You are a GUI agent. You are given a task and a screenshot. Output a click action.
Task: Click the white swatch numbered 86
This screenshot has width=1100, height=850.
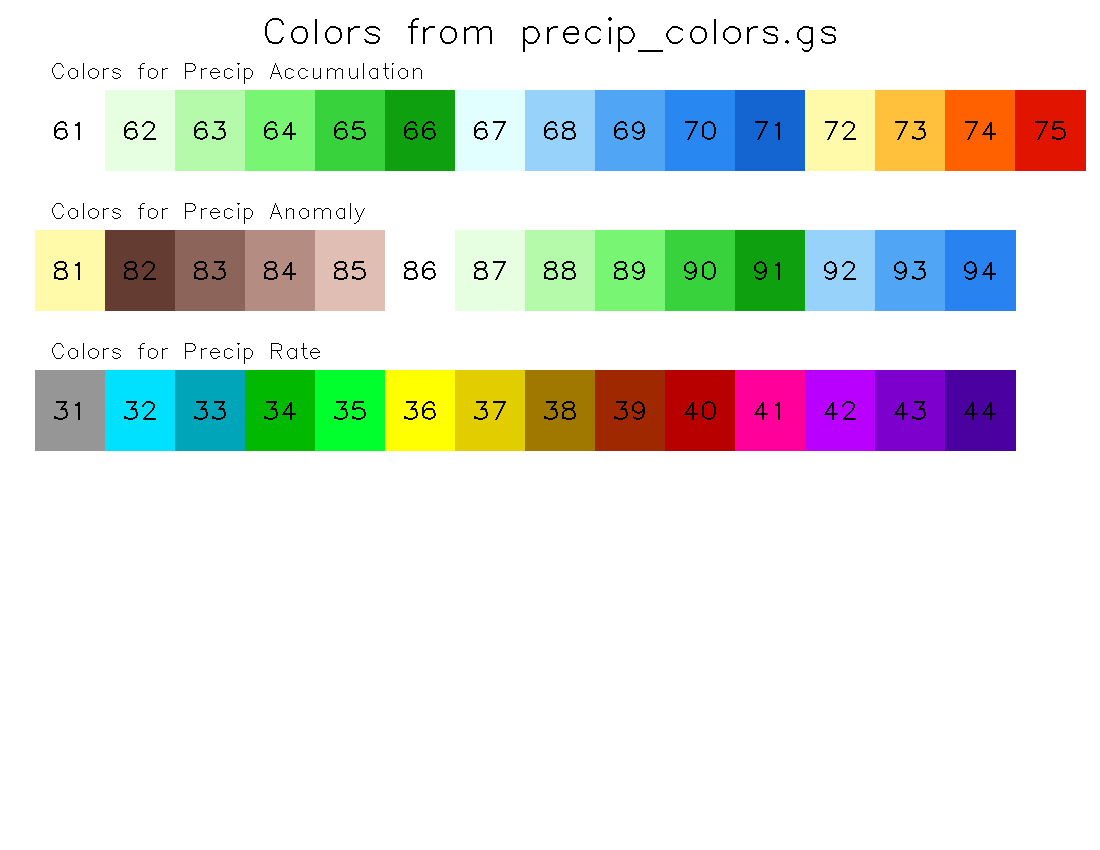(x=420, y=271)
